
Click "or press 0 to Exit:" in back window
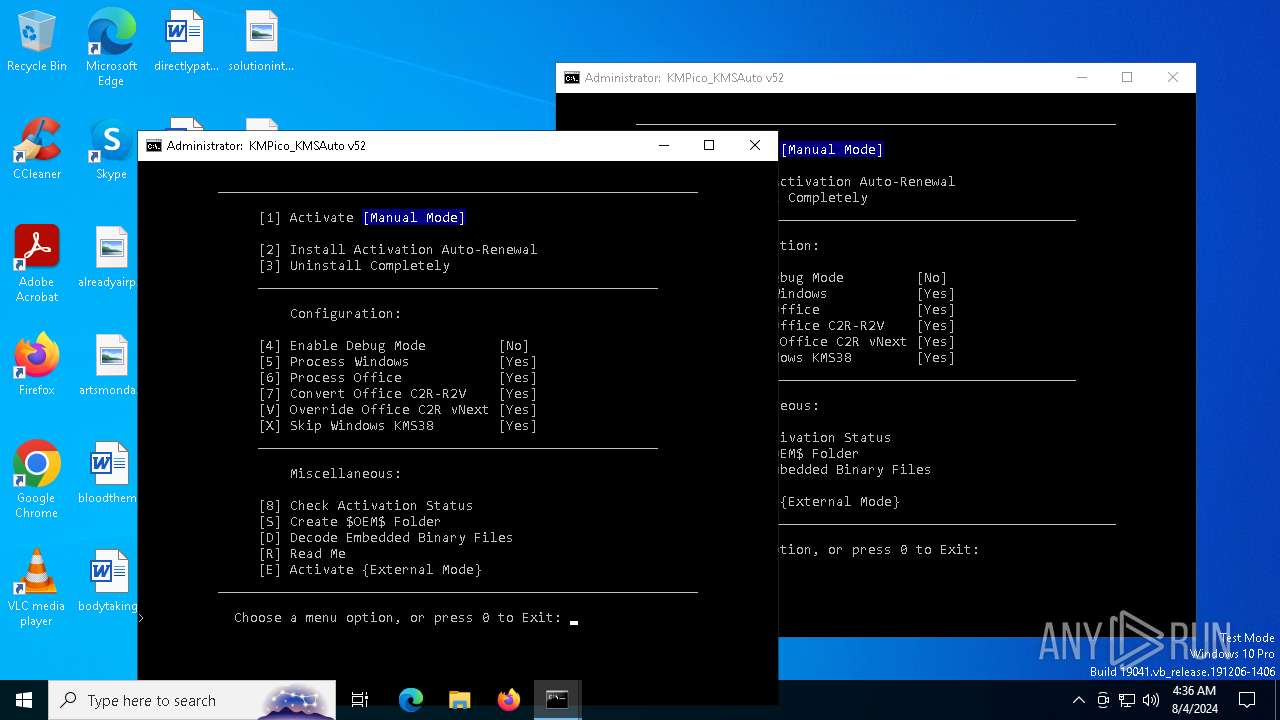(904, 550)
